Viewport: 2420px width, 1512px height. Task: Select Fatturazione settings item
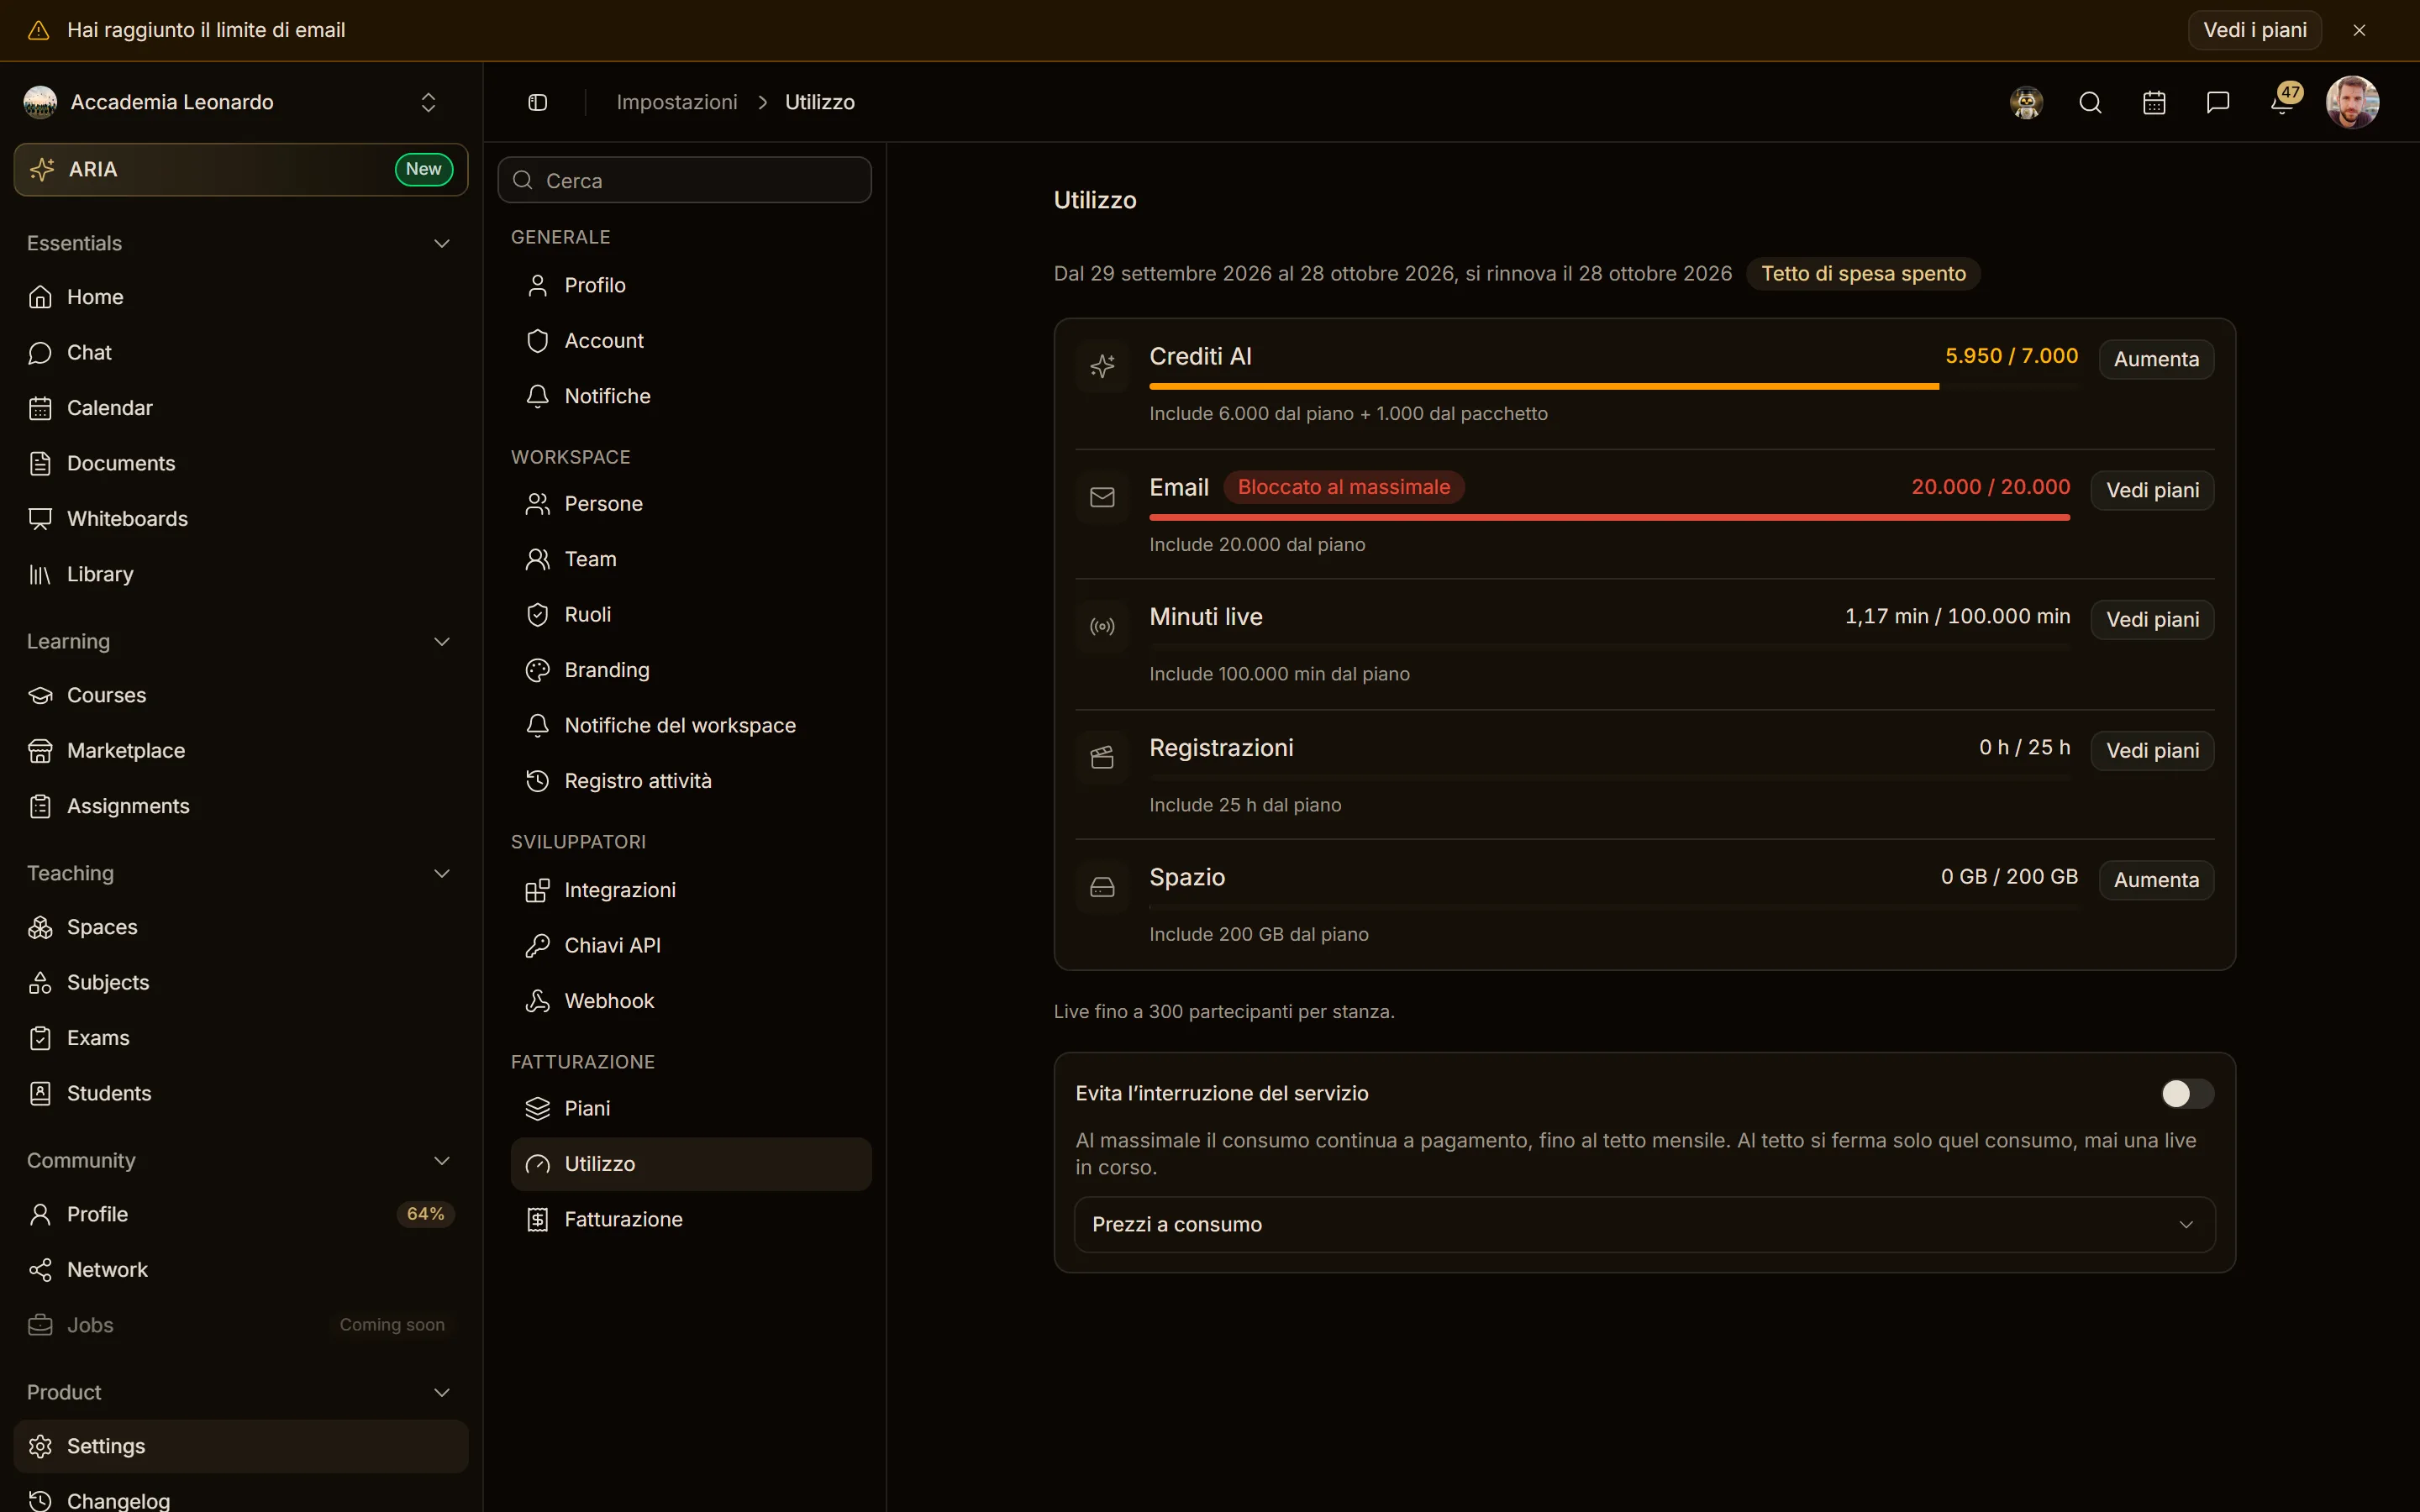click(691, 1220)
